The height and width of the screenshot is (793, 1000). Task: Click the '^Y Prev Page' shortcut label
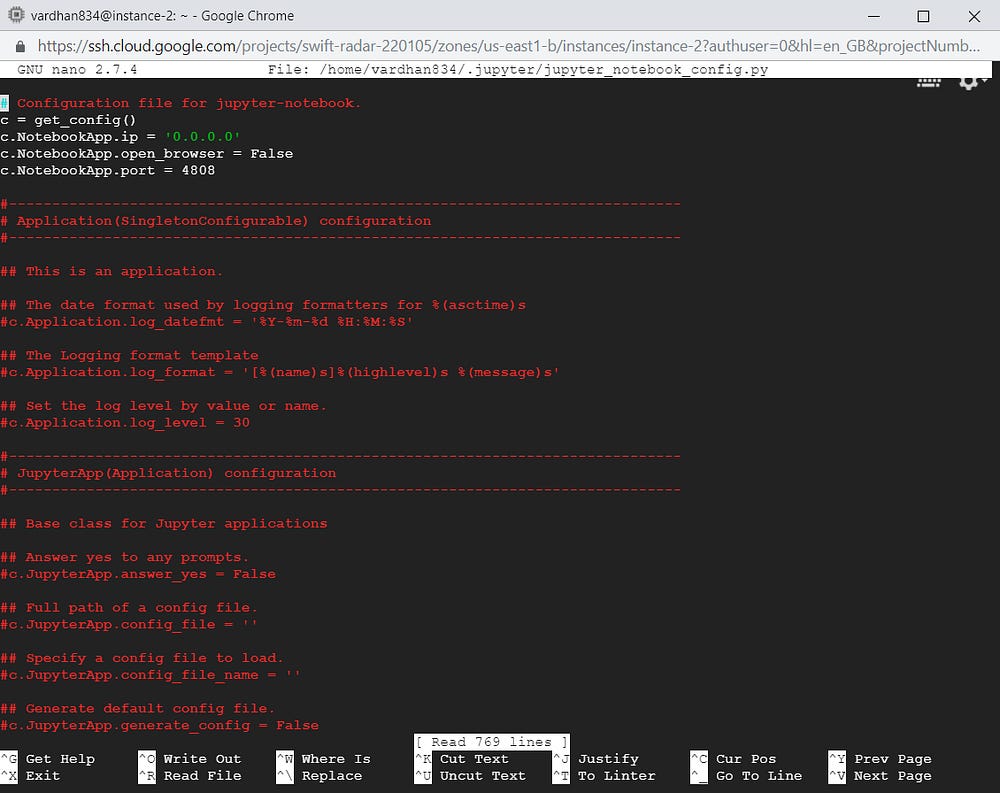point(880,759)
